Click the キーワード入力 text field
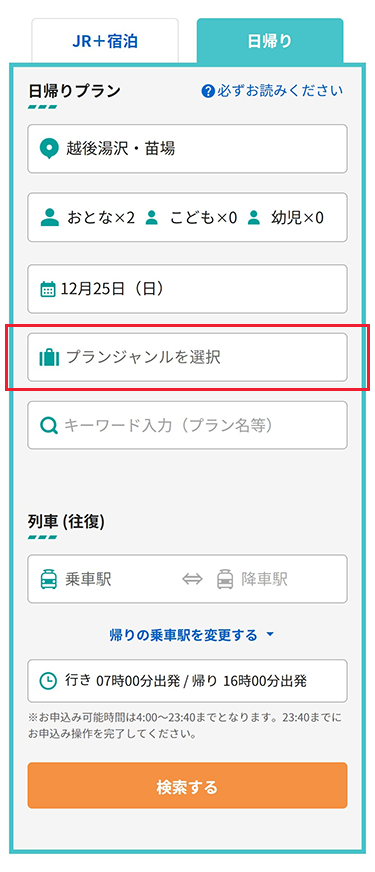375x872 pixels. click(x=188, y=425)
